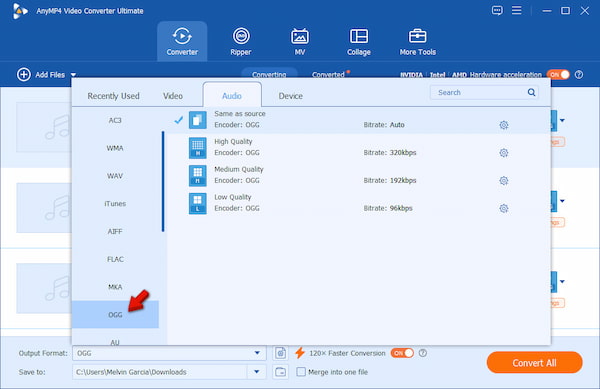Screen dimensions: 600x389
Task: Select FLAC format in list
Action: pyautogui.click(x=115, y=259)
